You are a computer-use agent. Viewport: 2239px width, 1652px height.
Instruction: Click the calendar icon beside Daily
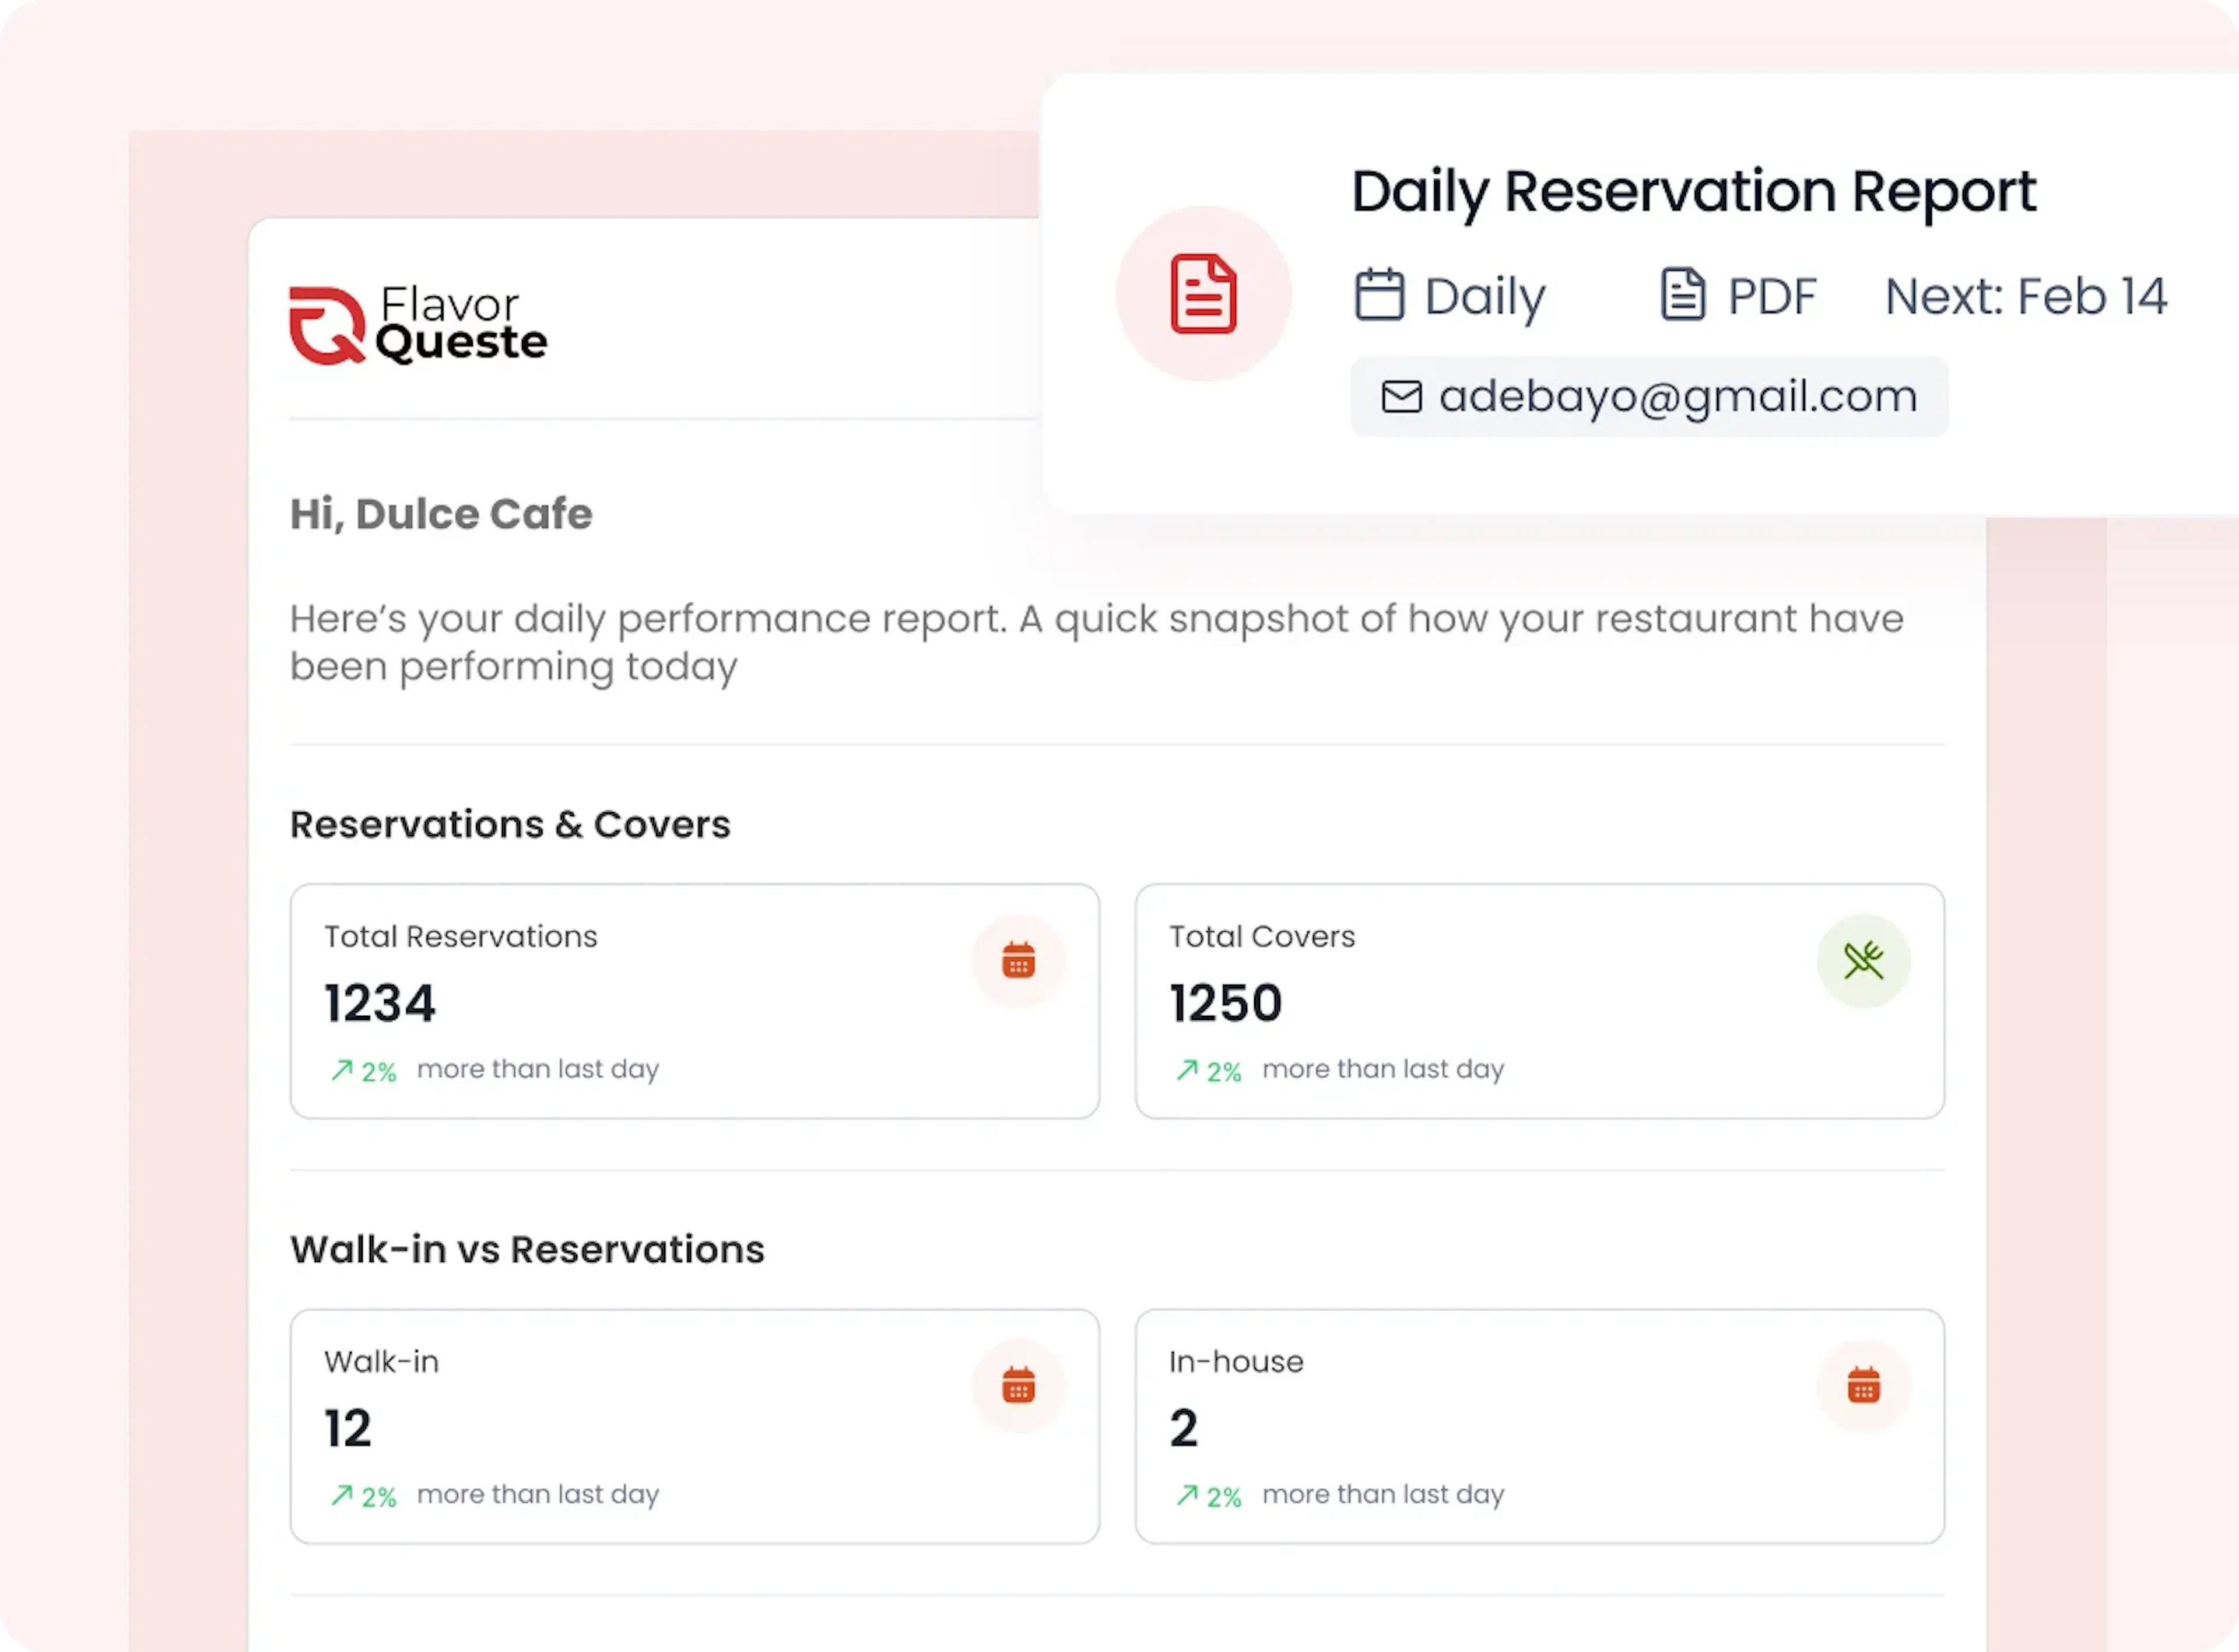click(1379, 295)
